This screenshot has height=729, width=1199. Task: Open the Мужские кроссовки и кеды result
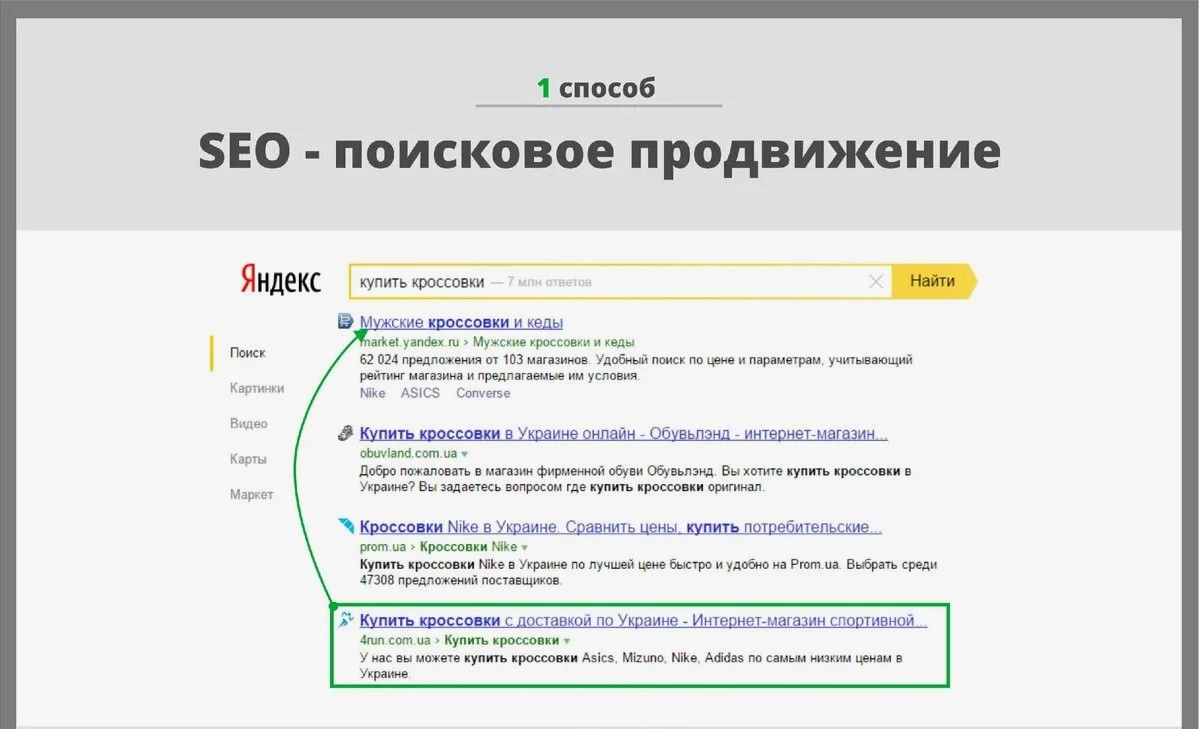coord(461,322)
